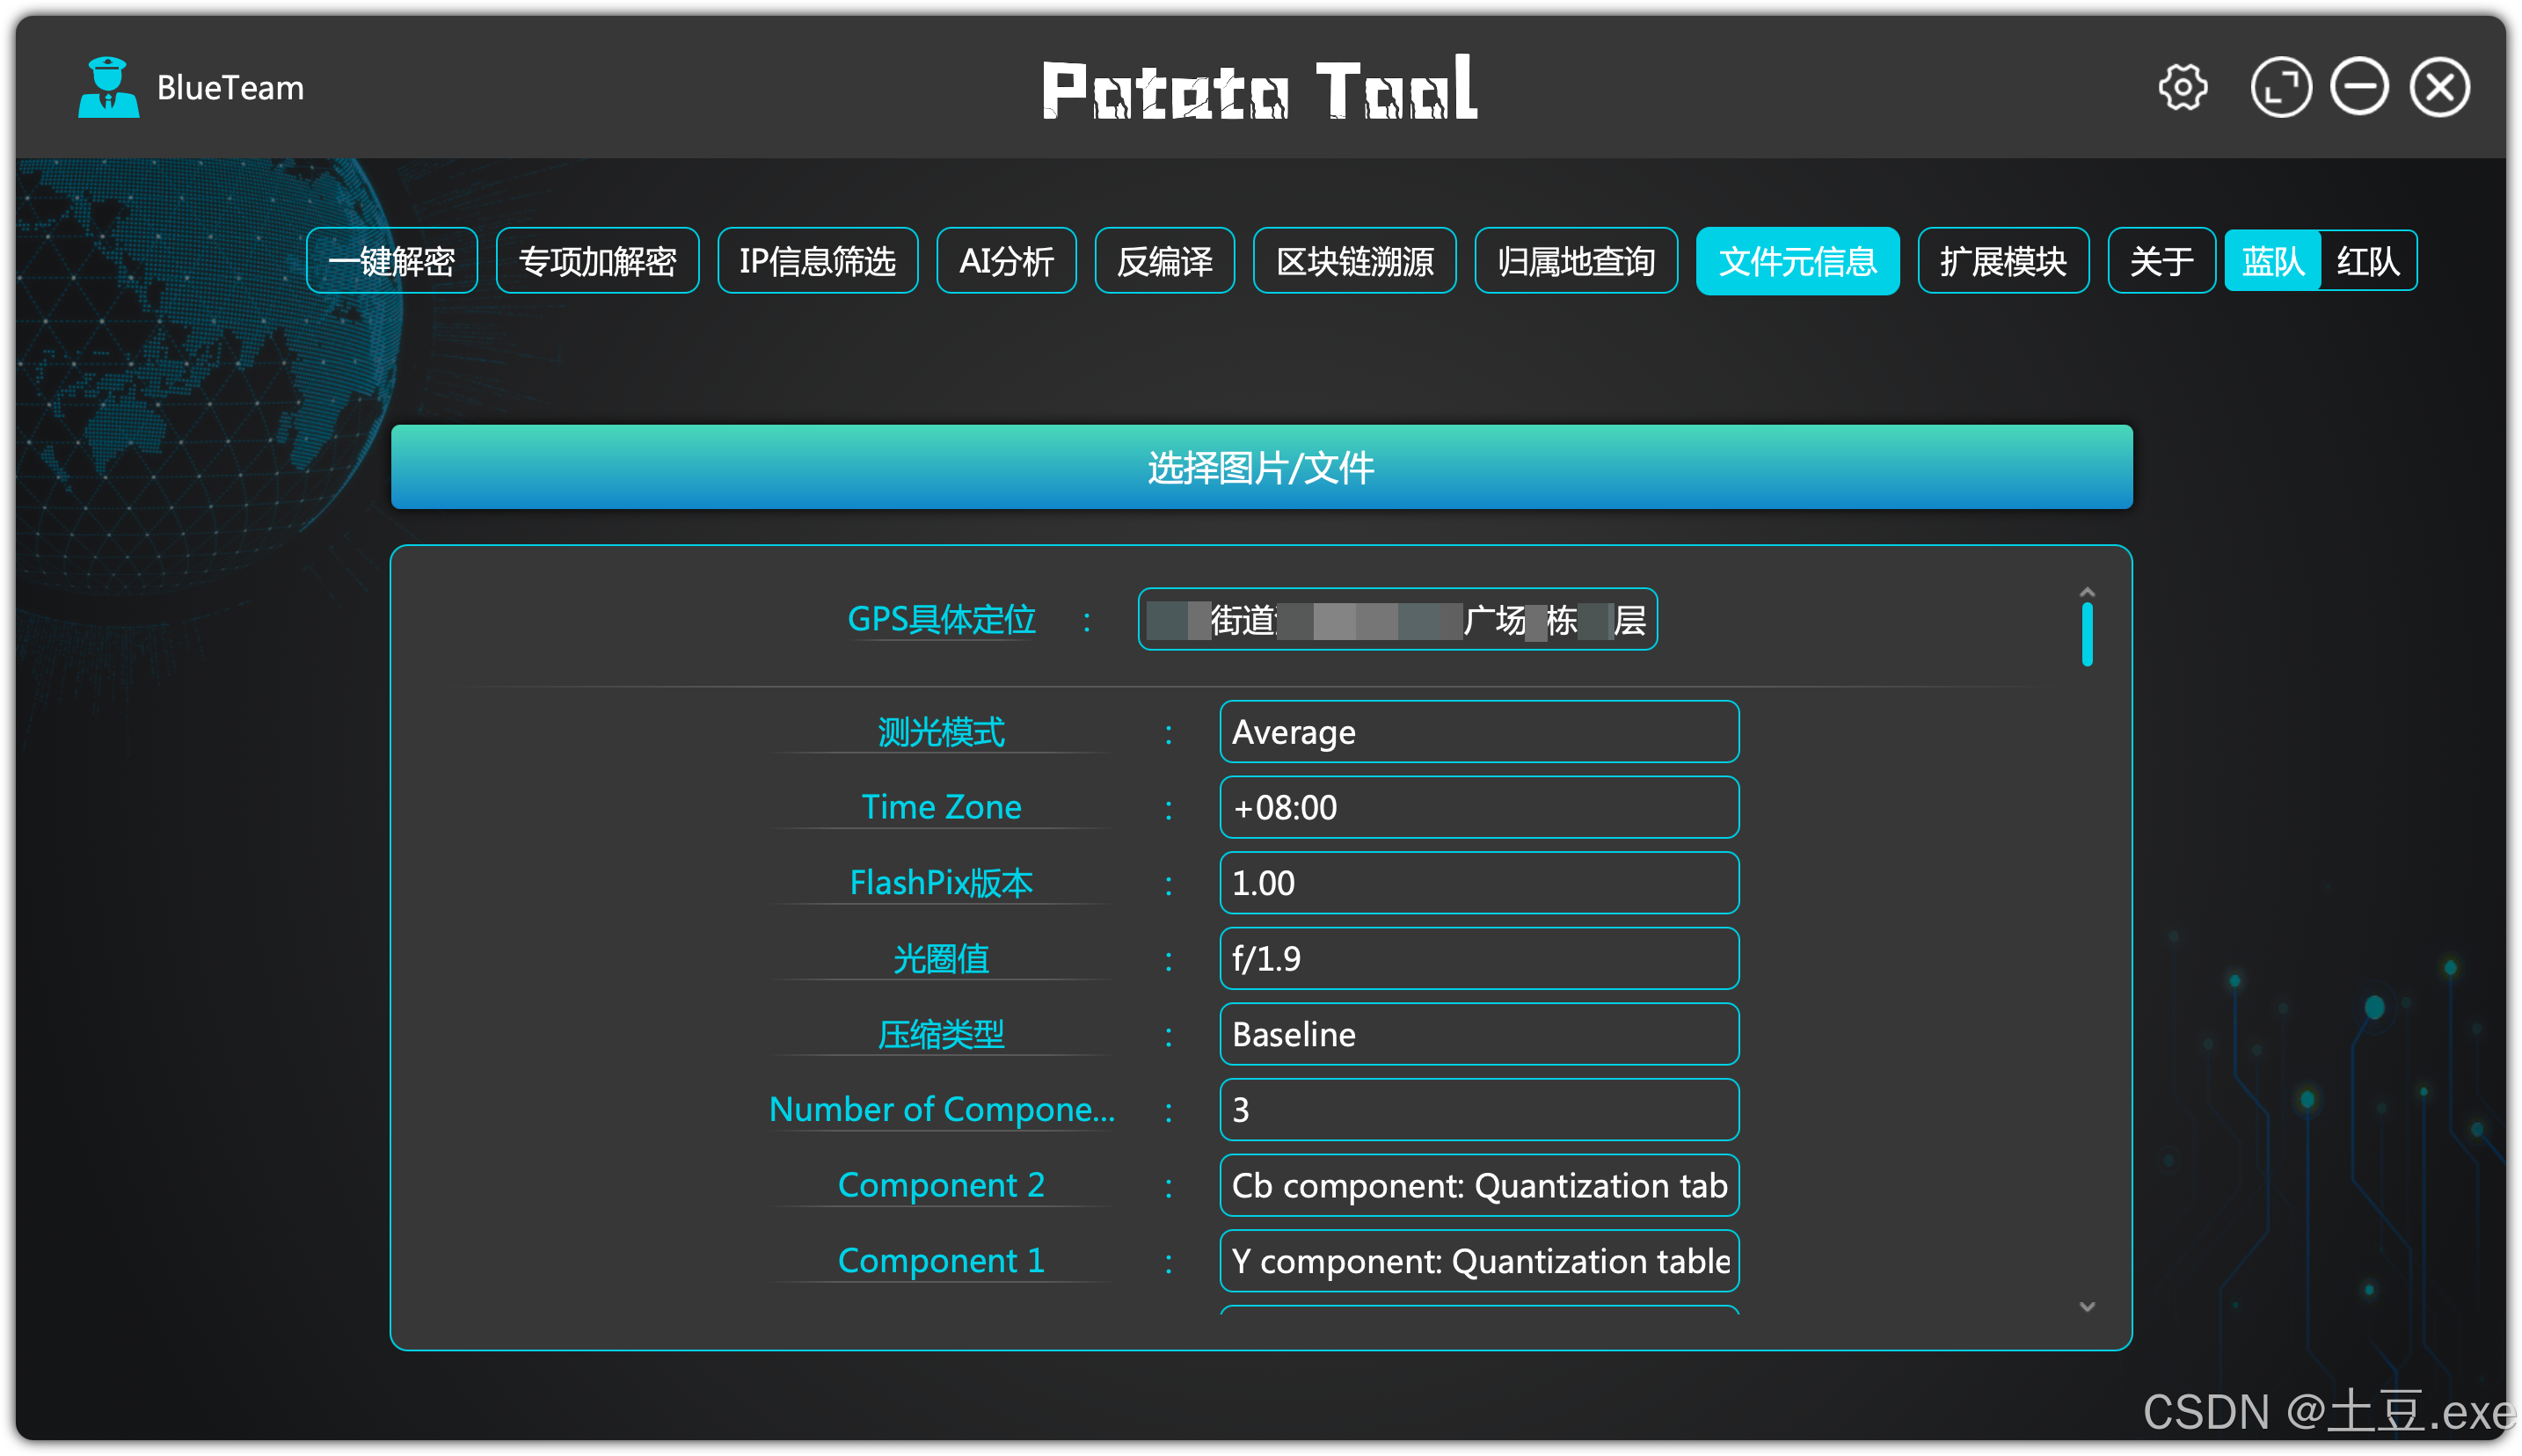
Task: Click the 选择图片/文件 button
Action: pyautogui.click(x=1261, y=467)
